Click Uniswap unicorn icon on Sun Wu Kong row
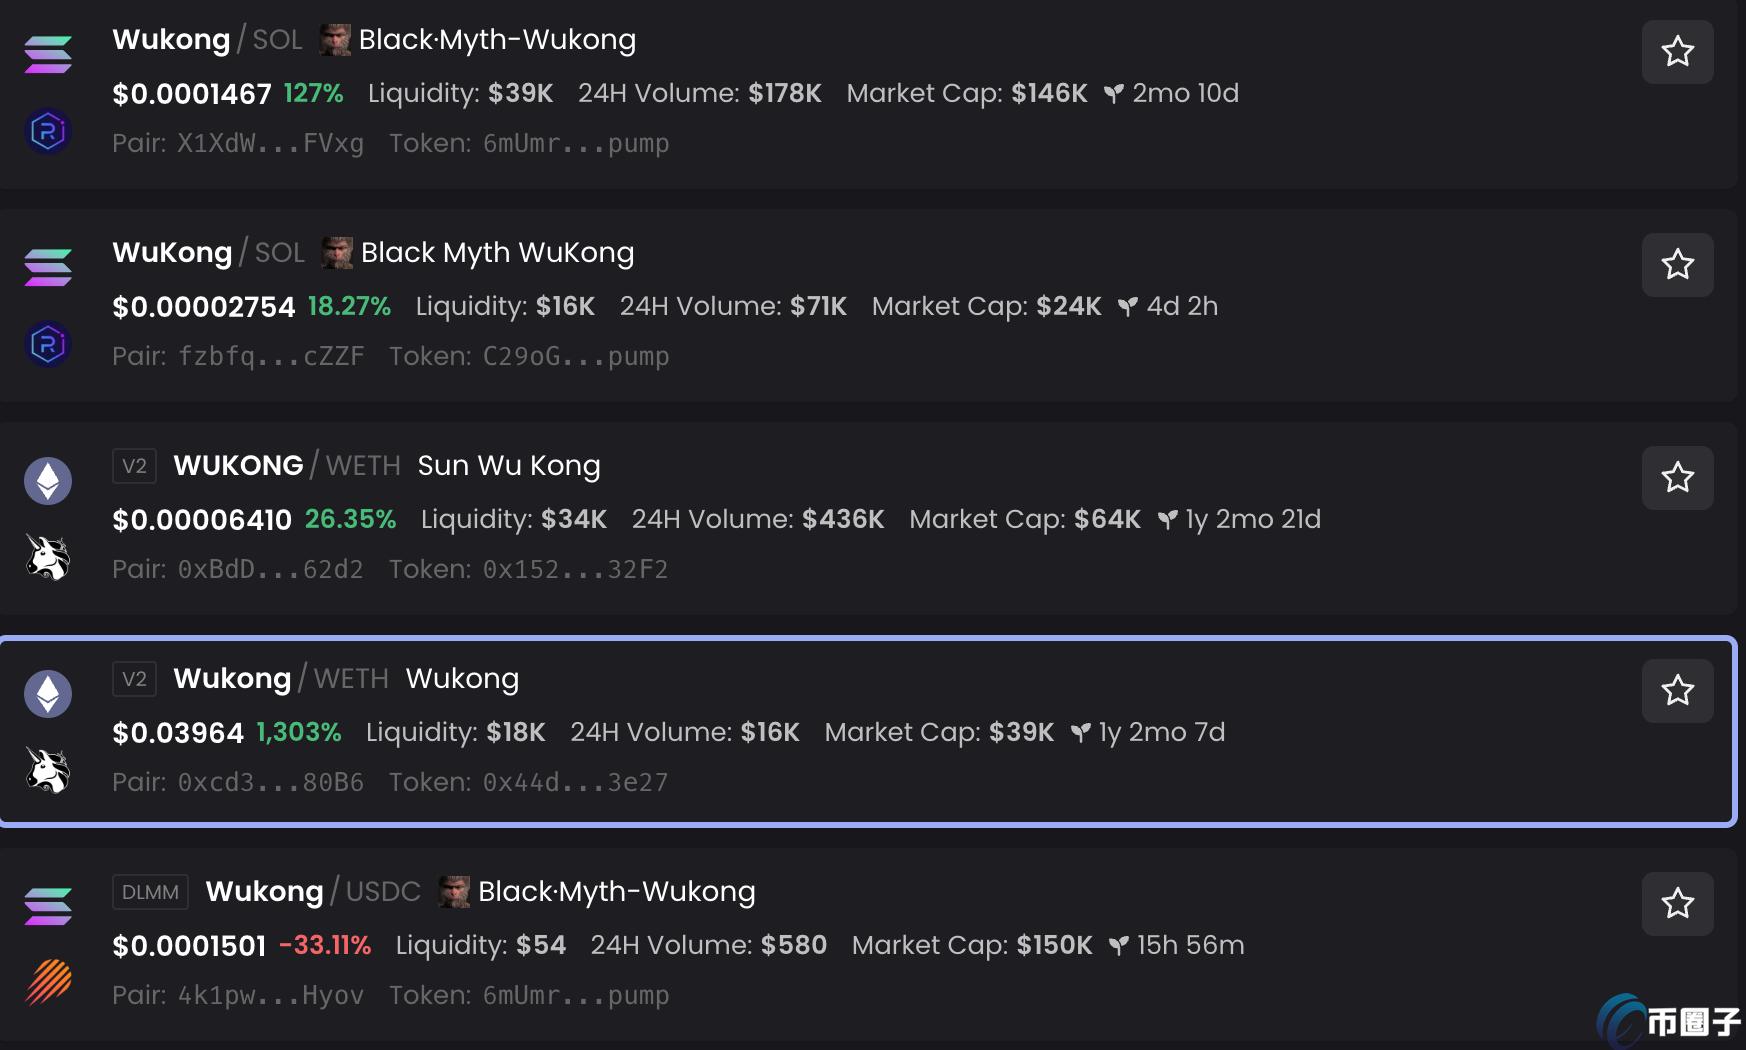The width and height of the screenshot is (1746, 1050). coord(48,557)
